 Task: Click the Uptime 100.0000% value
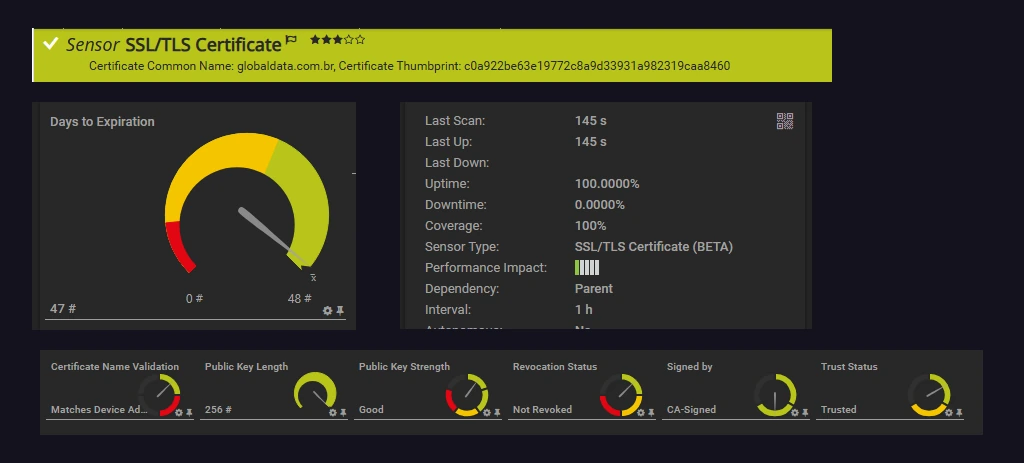[x=607, y=184]
